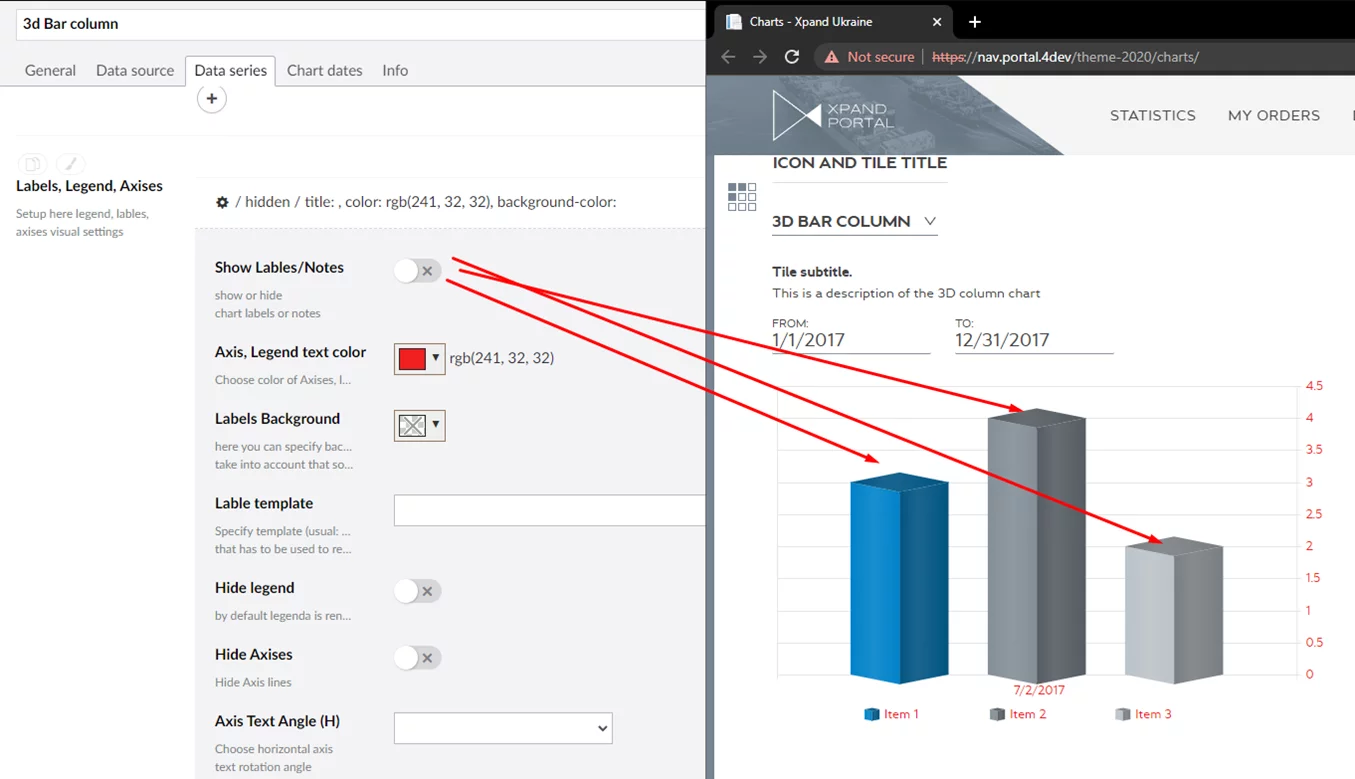Screen dimensions: 1355x779
Task: Reload the page with browser refresh icon
Action: (792, 57)
